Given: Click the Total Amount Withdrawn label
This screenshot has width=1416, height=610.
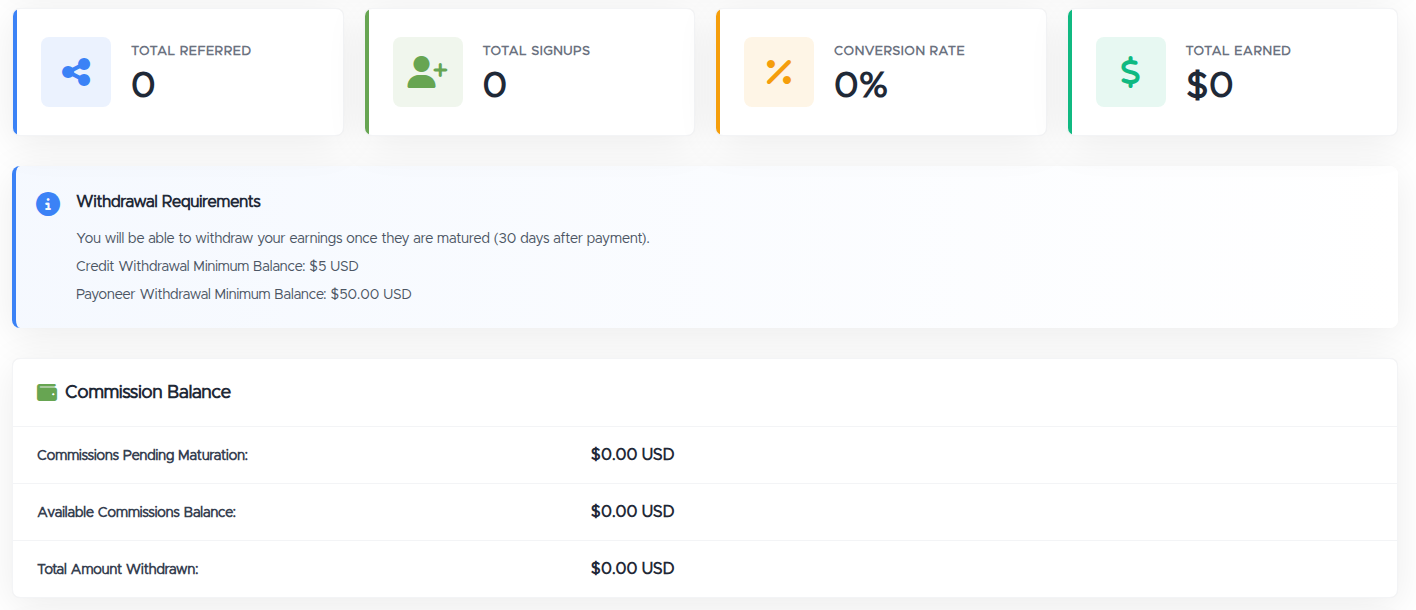Looking at the screenshot, I should coord(118,570).
